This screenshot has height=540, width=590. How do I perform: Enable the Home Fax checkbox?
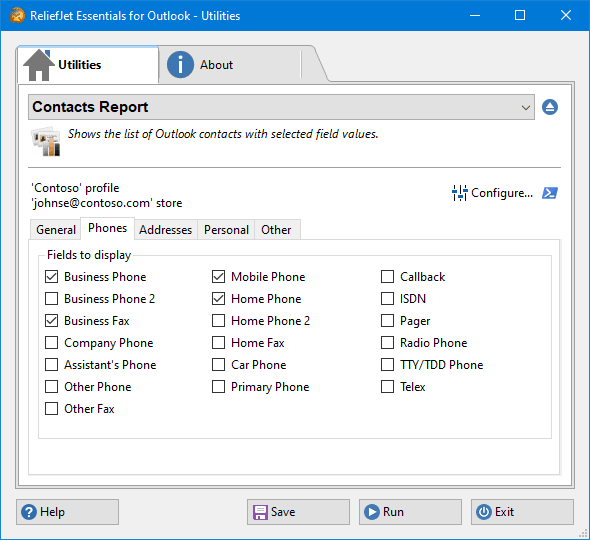[219, 342]
